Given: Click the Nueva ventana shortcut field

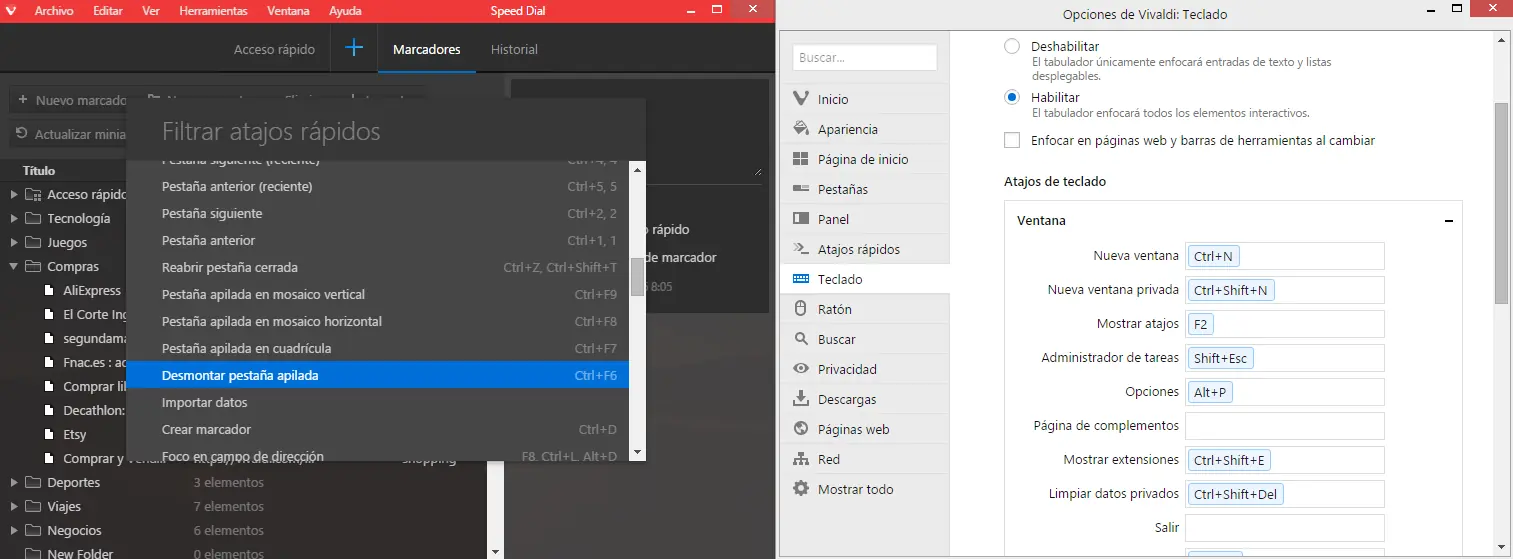Looking at the screenshot, I should pyautogui.click(x=1284, y=256).
